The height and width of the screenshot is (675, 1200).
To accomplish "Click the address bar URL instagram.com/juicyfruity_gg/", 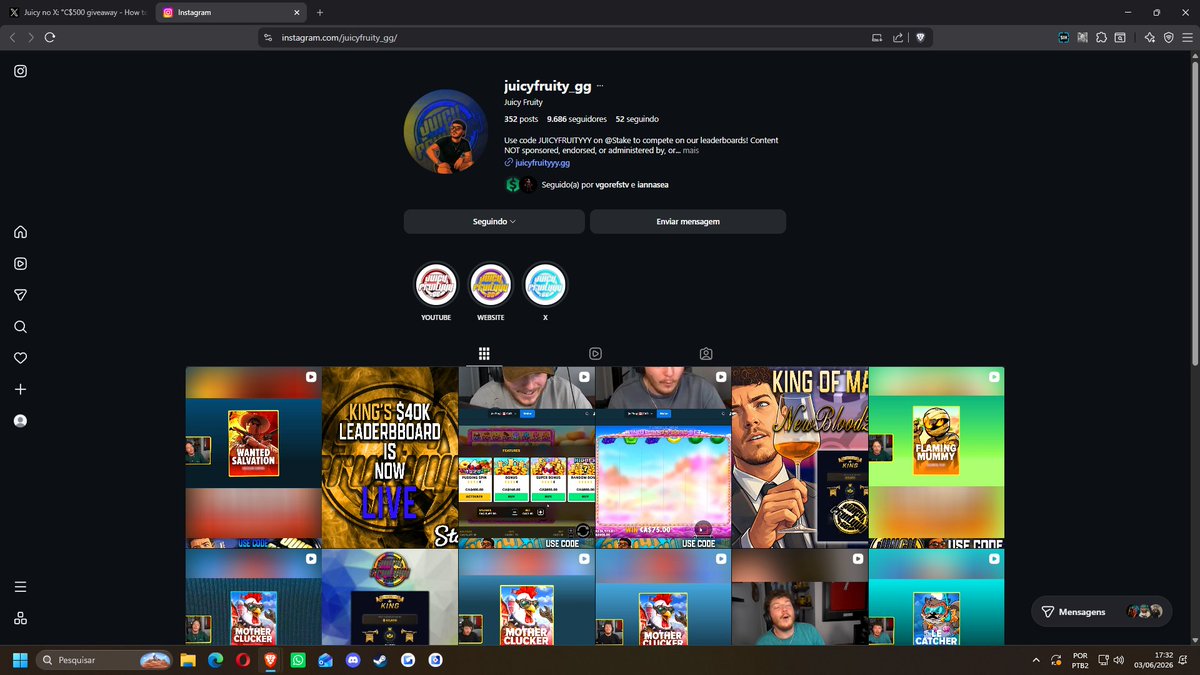I will (x=339, y=37).
